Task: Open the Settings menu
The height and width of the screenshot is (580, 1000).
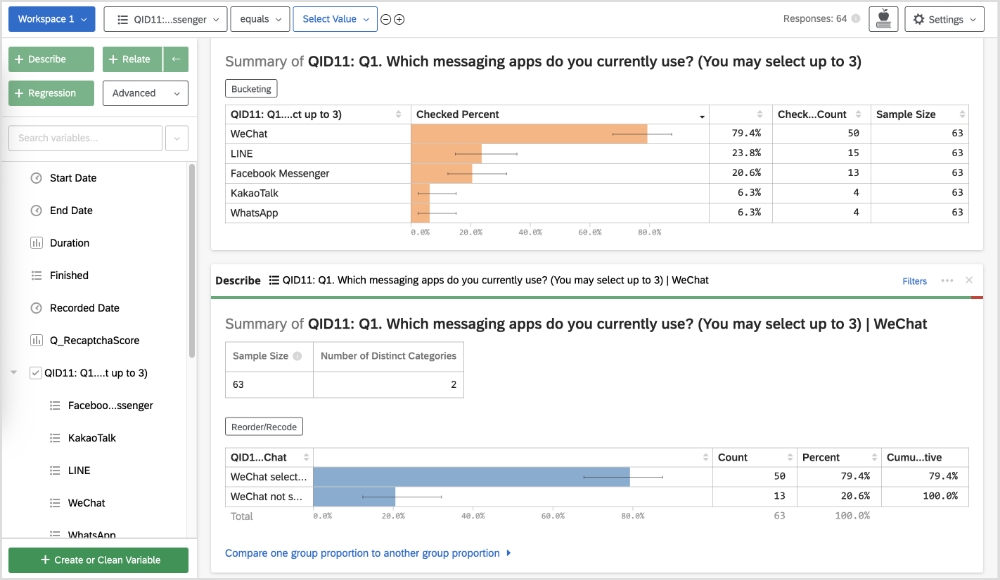Action: tap(944, 19)
